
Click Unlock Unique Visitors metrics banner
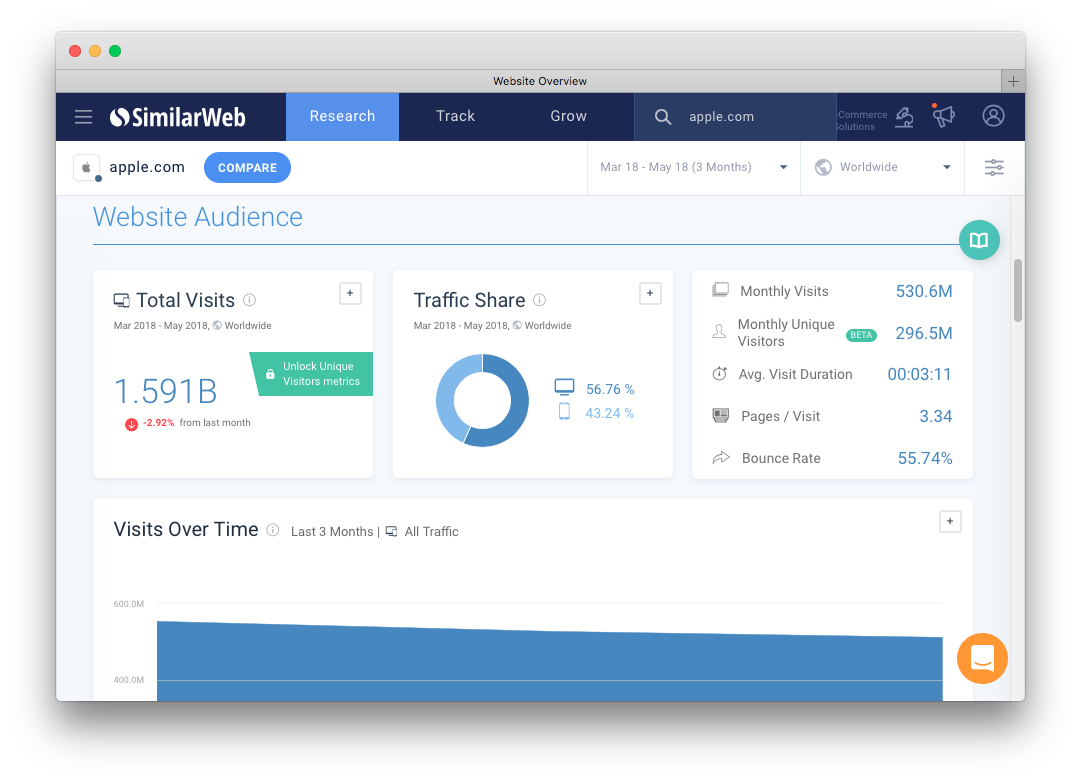click(312, 374)
